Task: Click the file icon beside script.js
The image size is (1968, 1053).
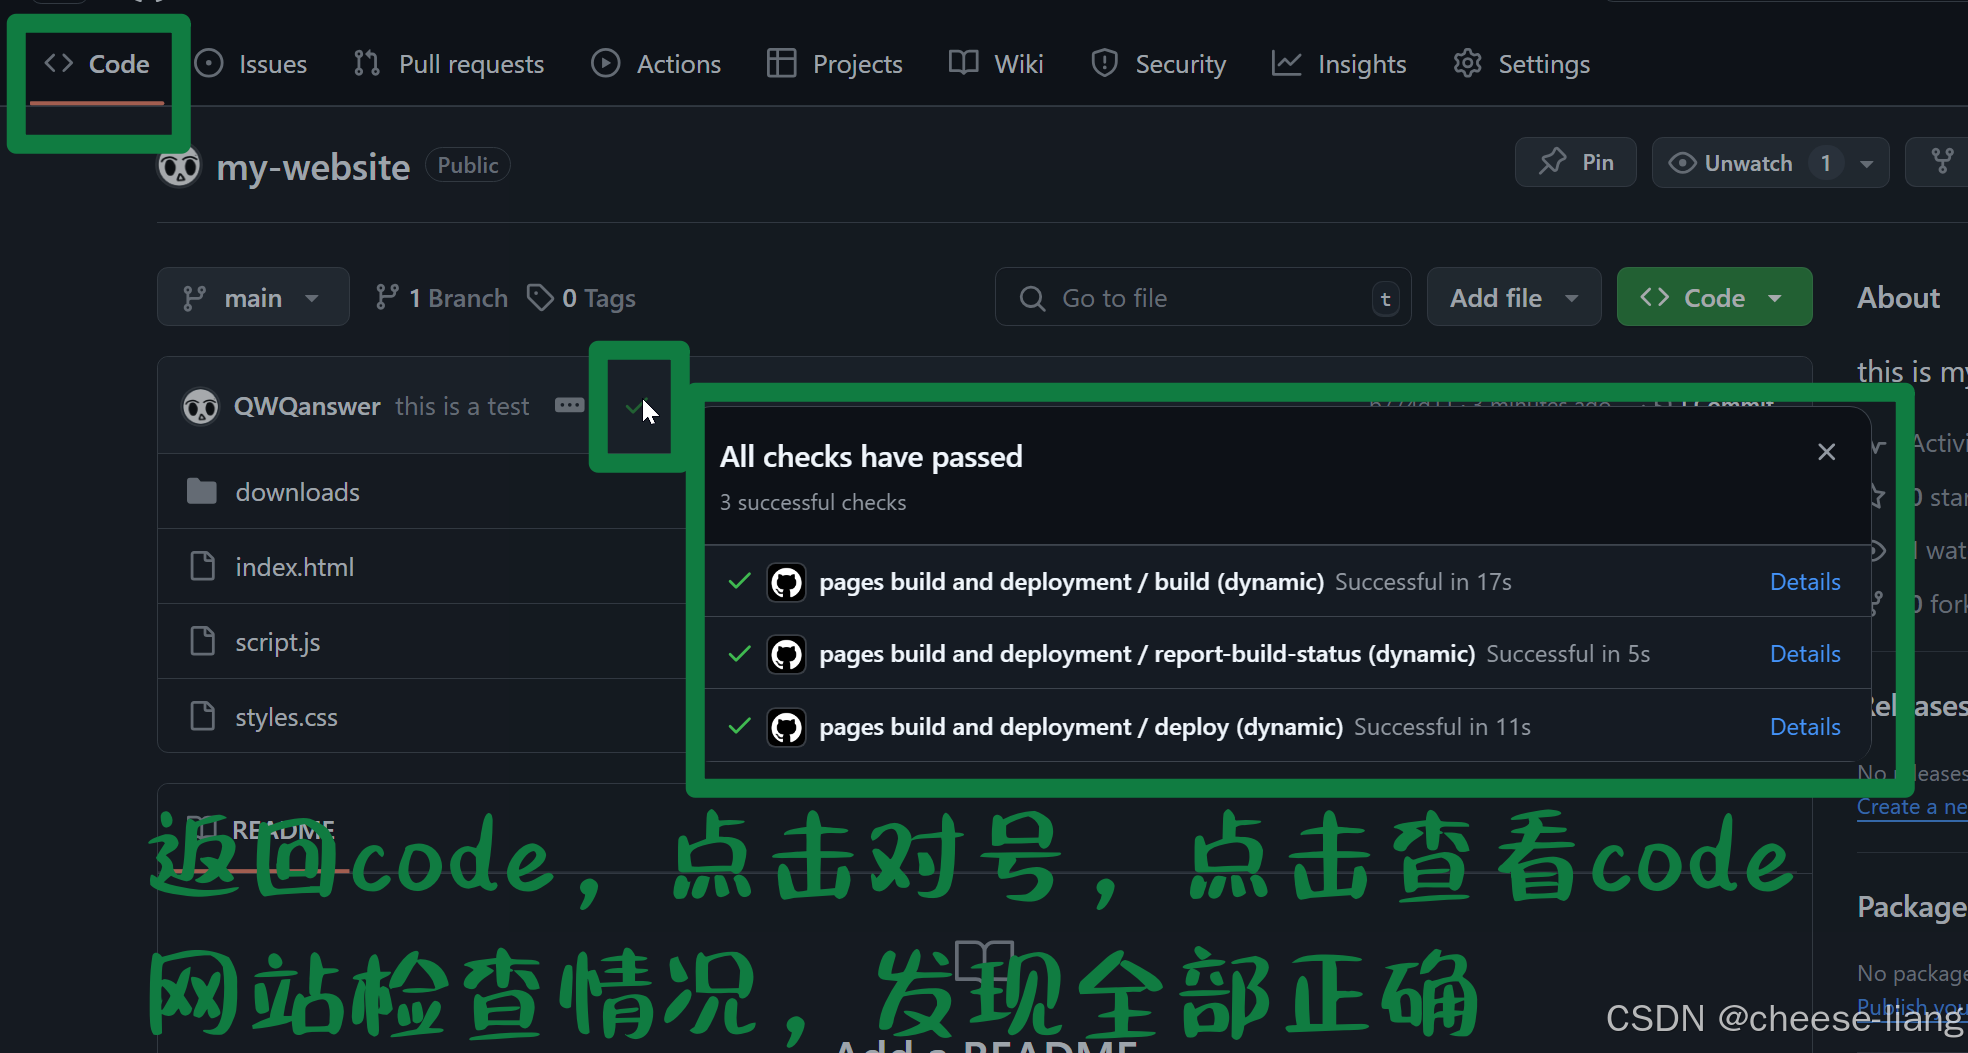Action: (202, 641)
